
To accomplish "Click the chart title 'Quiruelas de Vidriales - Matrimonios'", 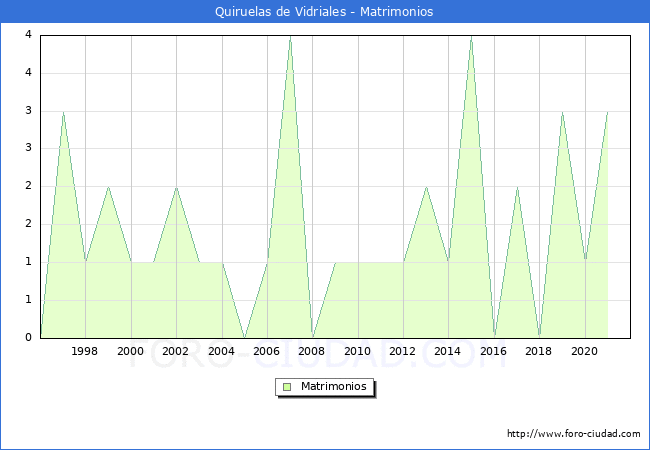I will (x=324, y=11).
